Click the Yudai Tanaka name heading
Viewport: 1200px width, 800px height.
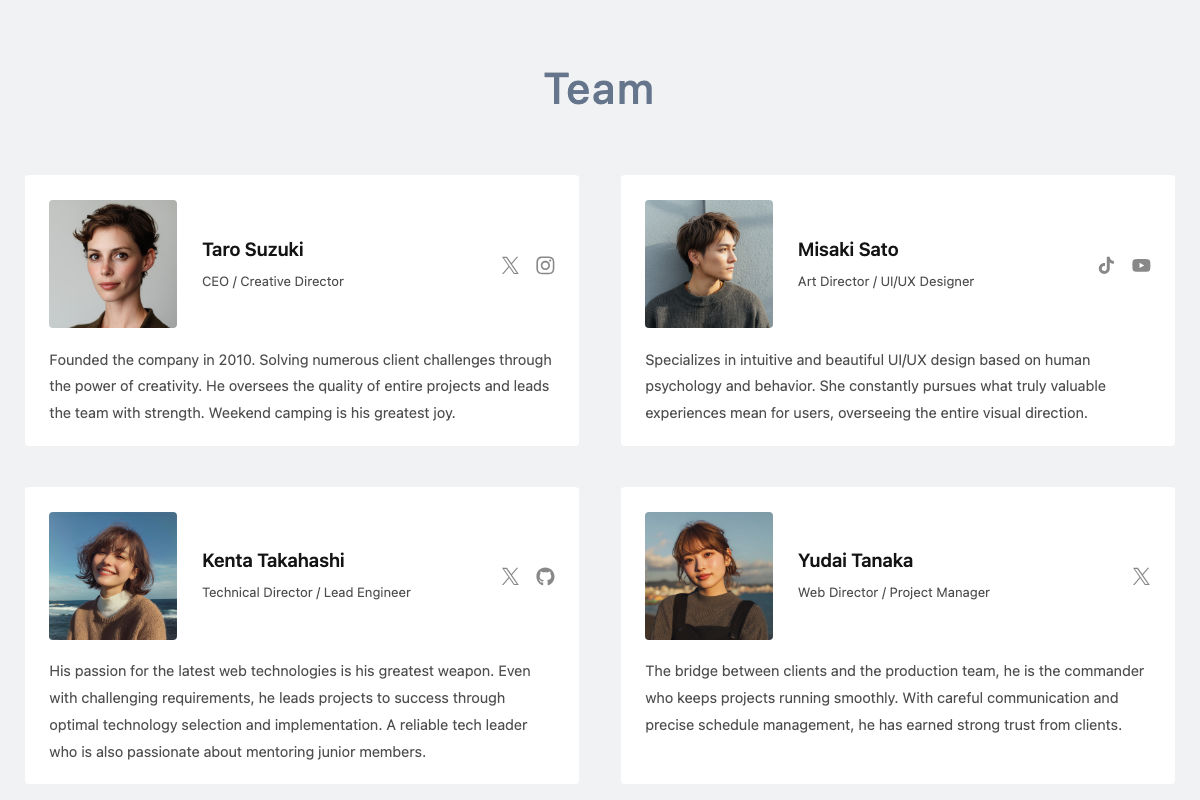tap(855, 560)
